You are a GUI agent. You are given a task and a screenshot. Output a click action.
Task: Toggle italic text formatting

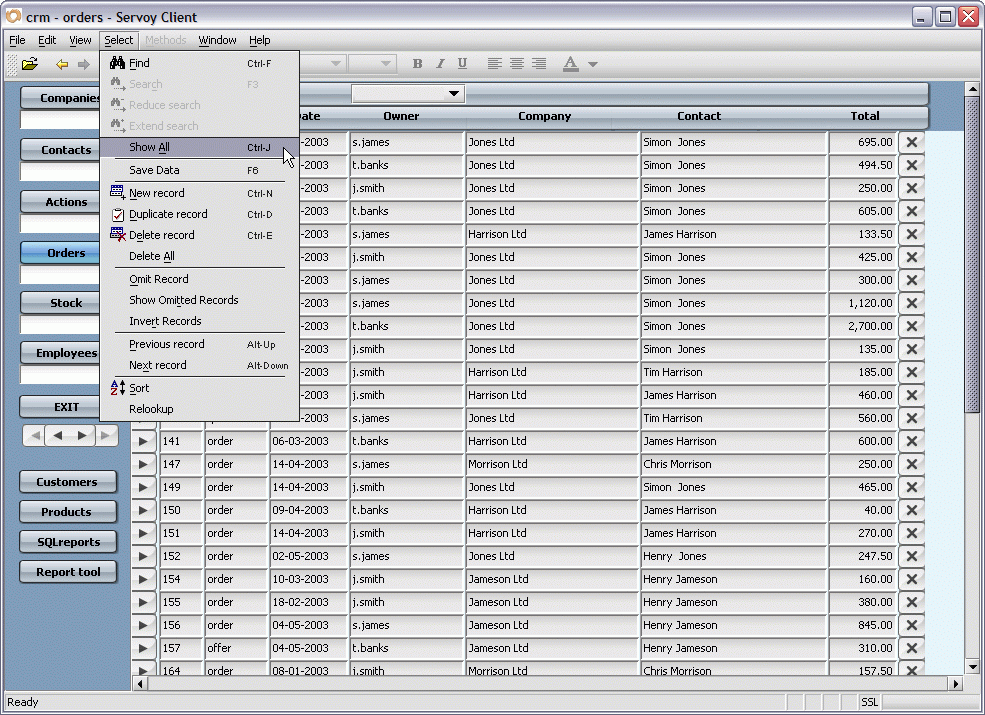[440, 64]
